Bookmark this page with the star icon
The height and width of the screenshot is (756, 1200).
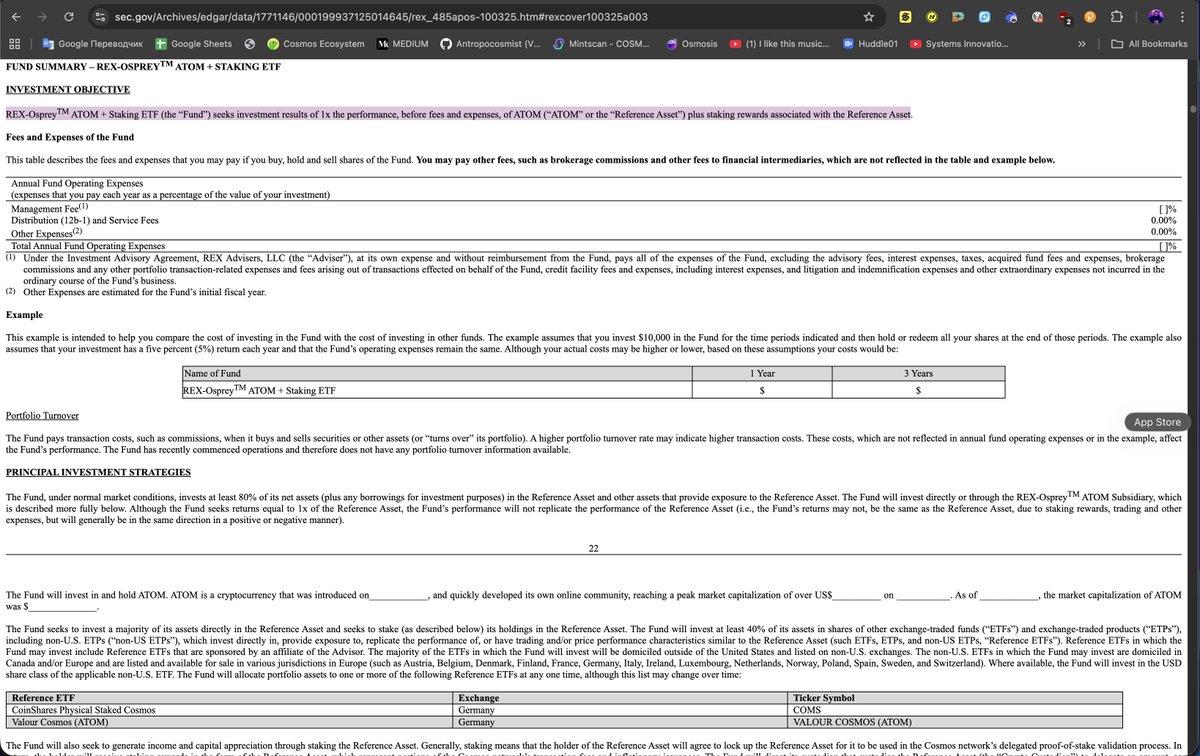(869, 17)
